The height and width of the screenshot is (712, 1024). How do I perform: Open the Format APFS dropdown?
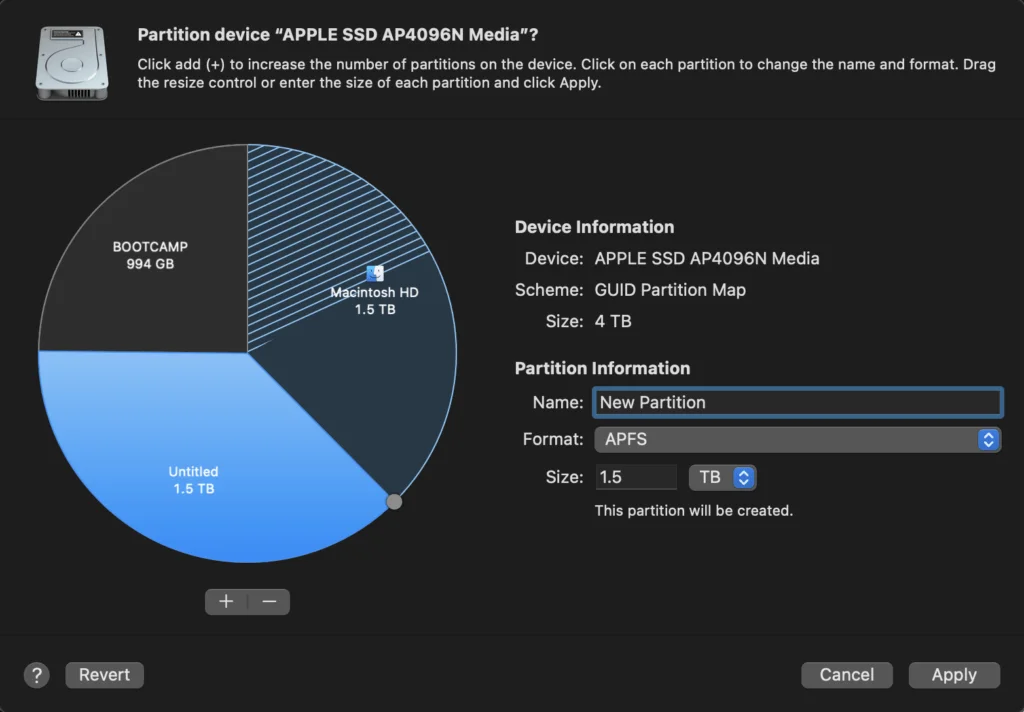click(x=797, y=440)
